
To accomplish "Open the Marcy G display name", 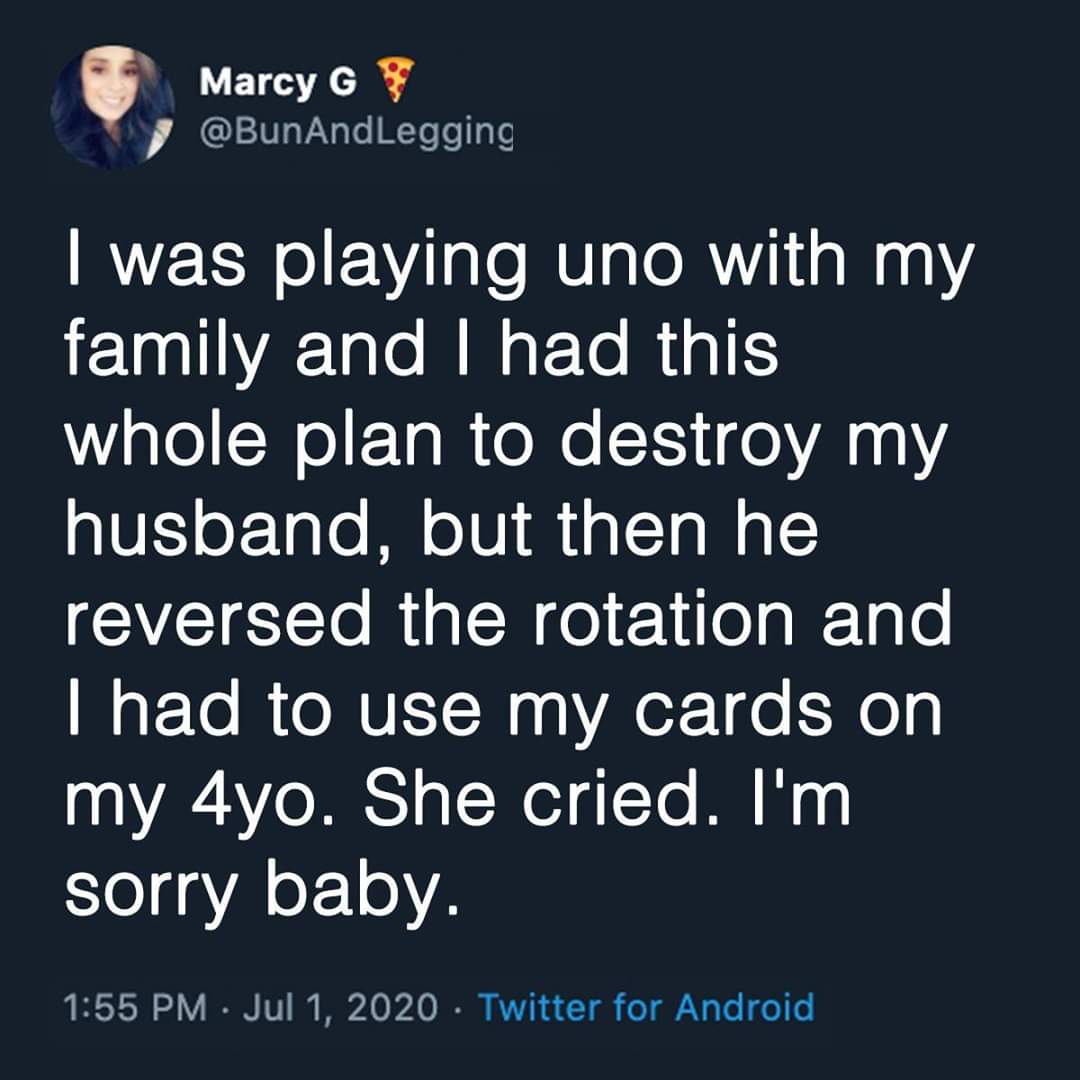I will coord(278,82).
